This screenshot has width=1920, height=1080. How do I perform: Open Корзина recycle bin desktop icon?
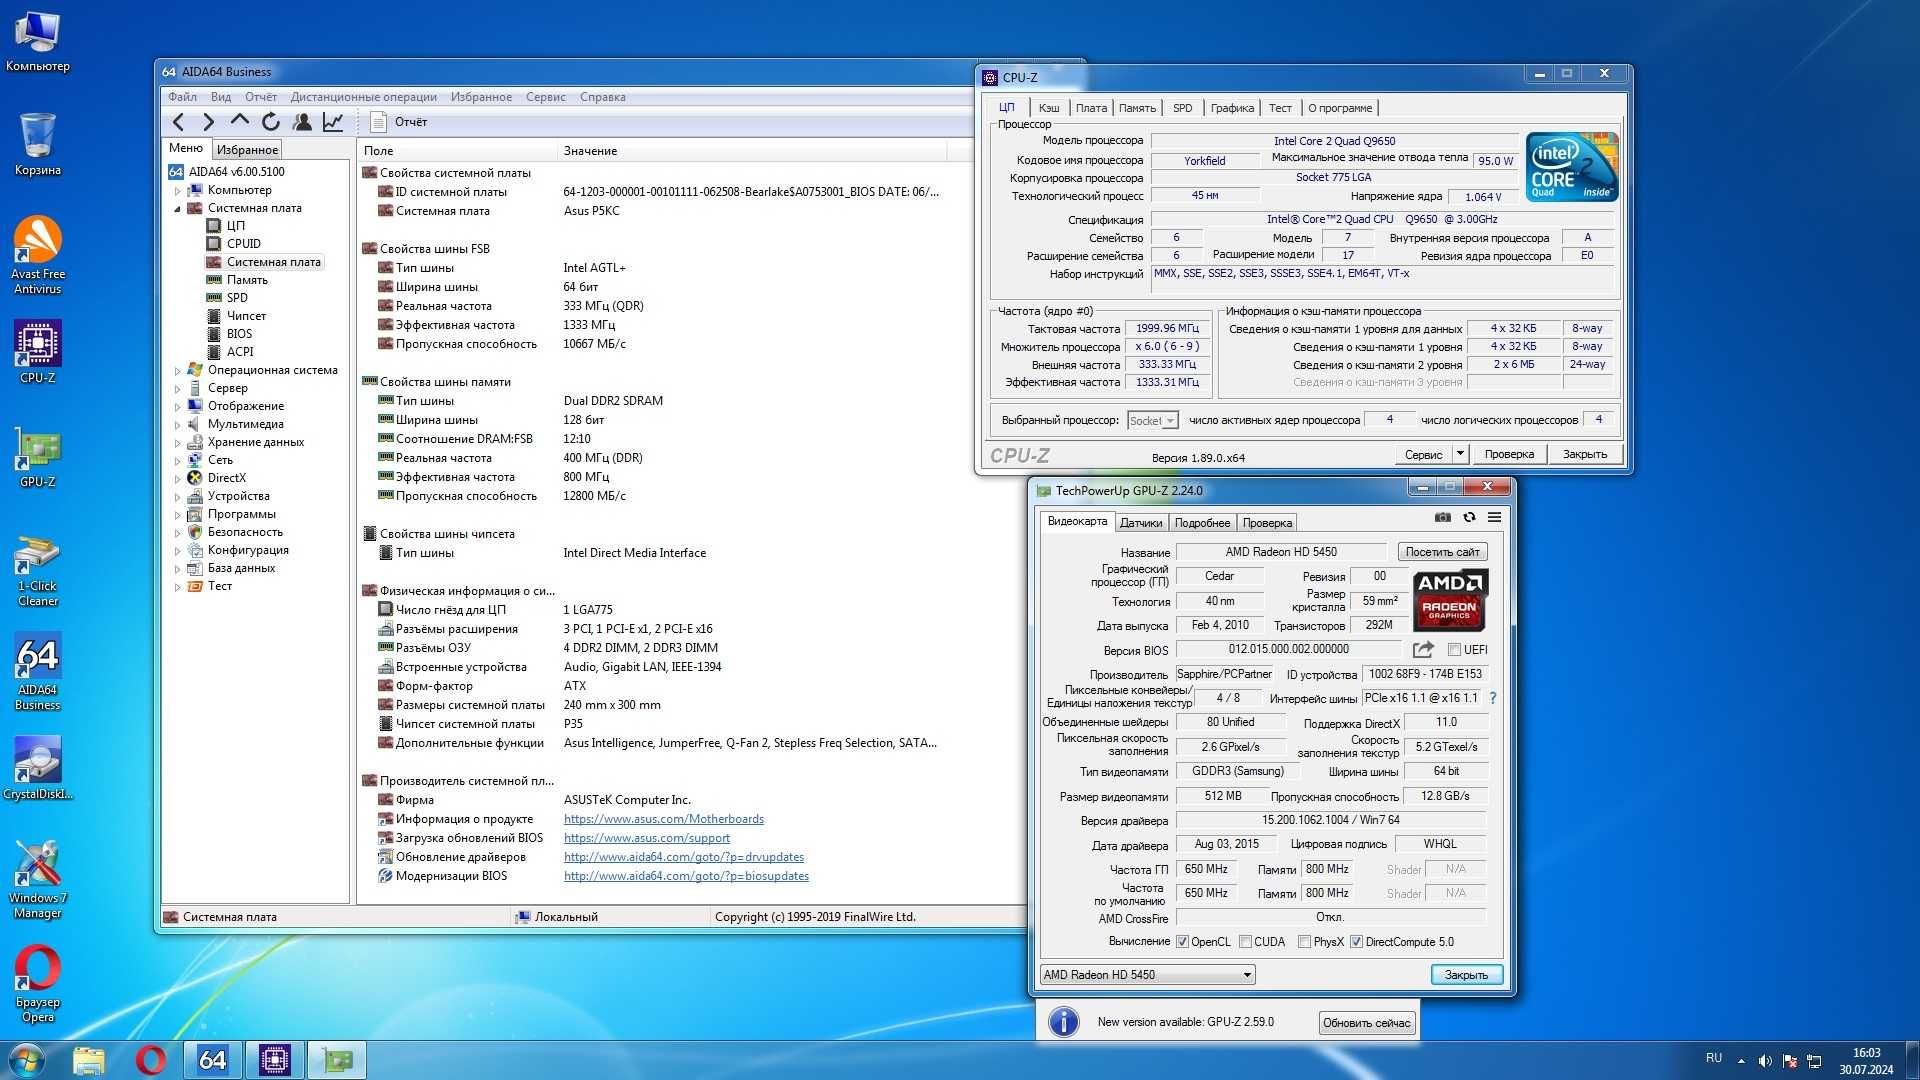pyautogui.click(x=38, y=145)
